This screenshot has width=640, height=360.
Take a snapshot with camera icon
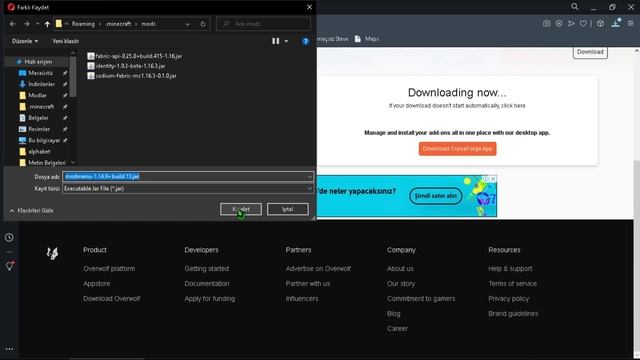tap(547, 24)
